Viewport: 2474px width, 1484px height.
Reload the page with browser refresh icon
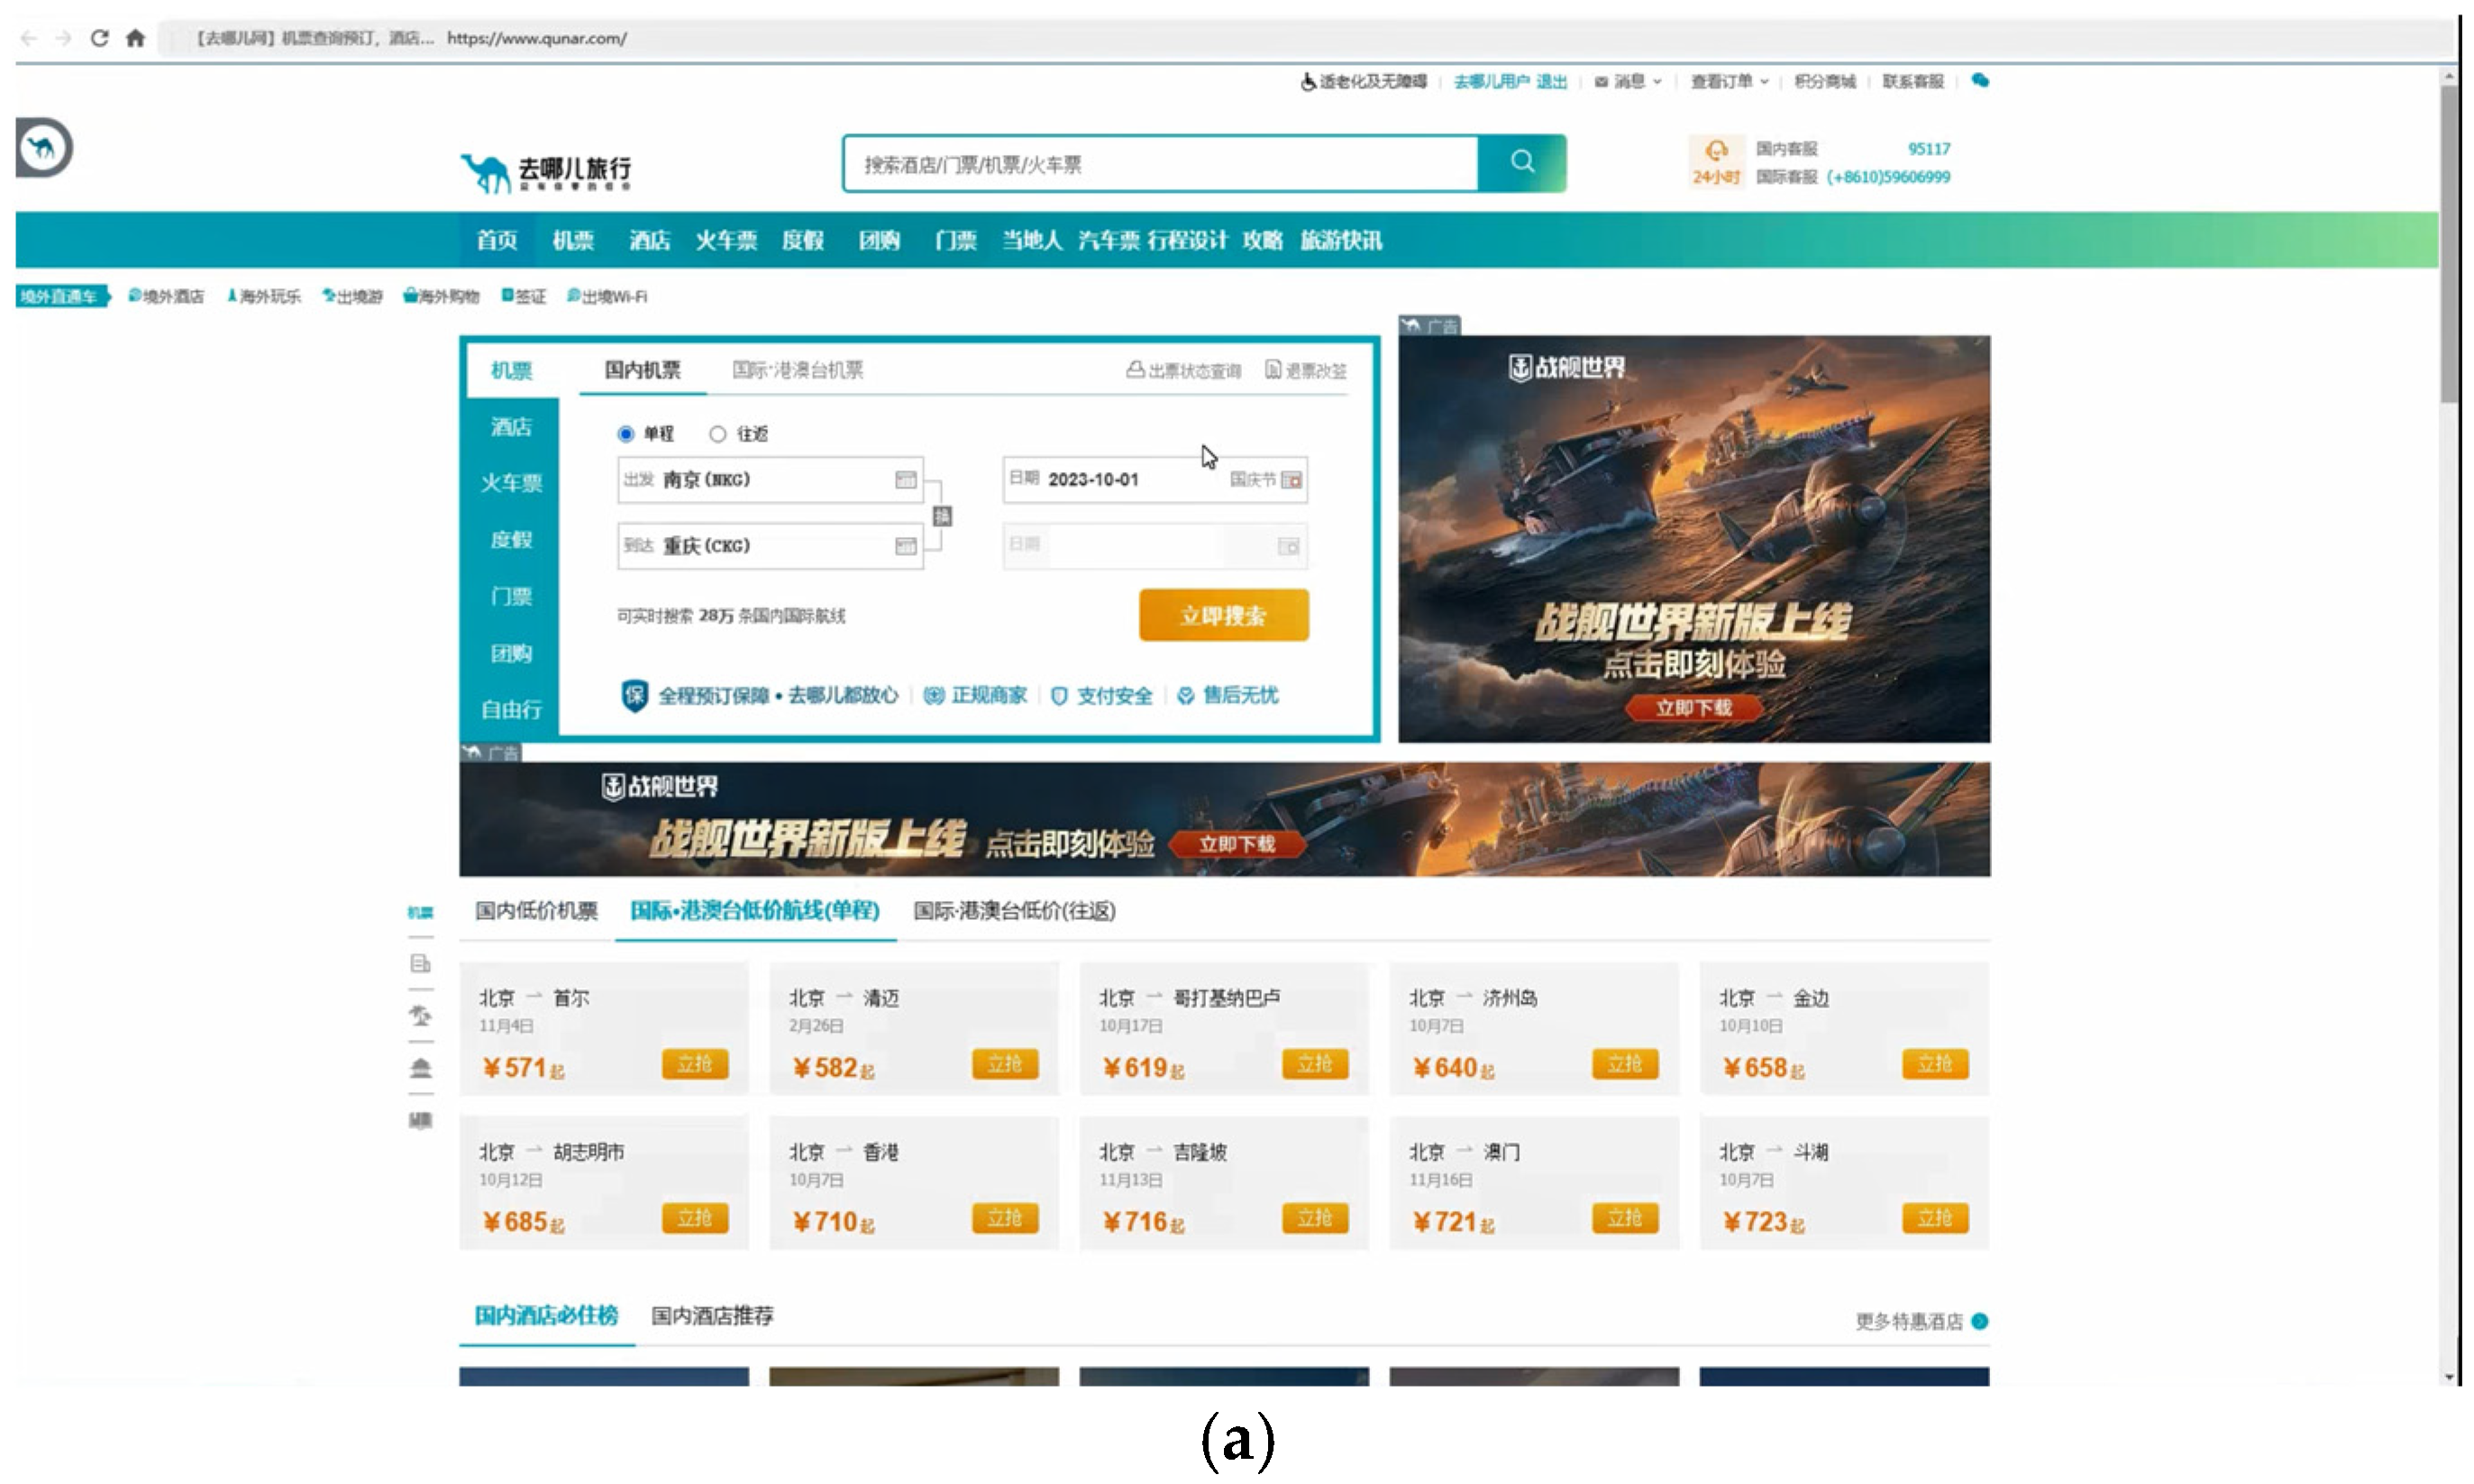coord(99,38)
